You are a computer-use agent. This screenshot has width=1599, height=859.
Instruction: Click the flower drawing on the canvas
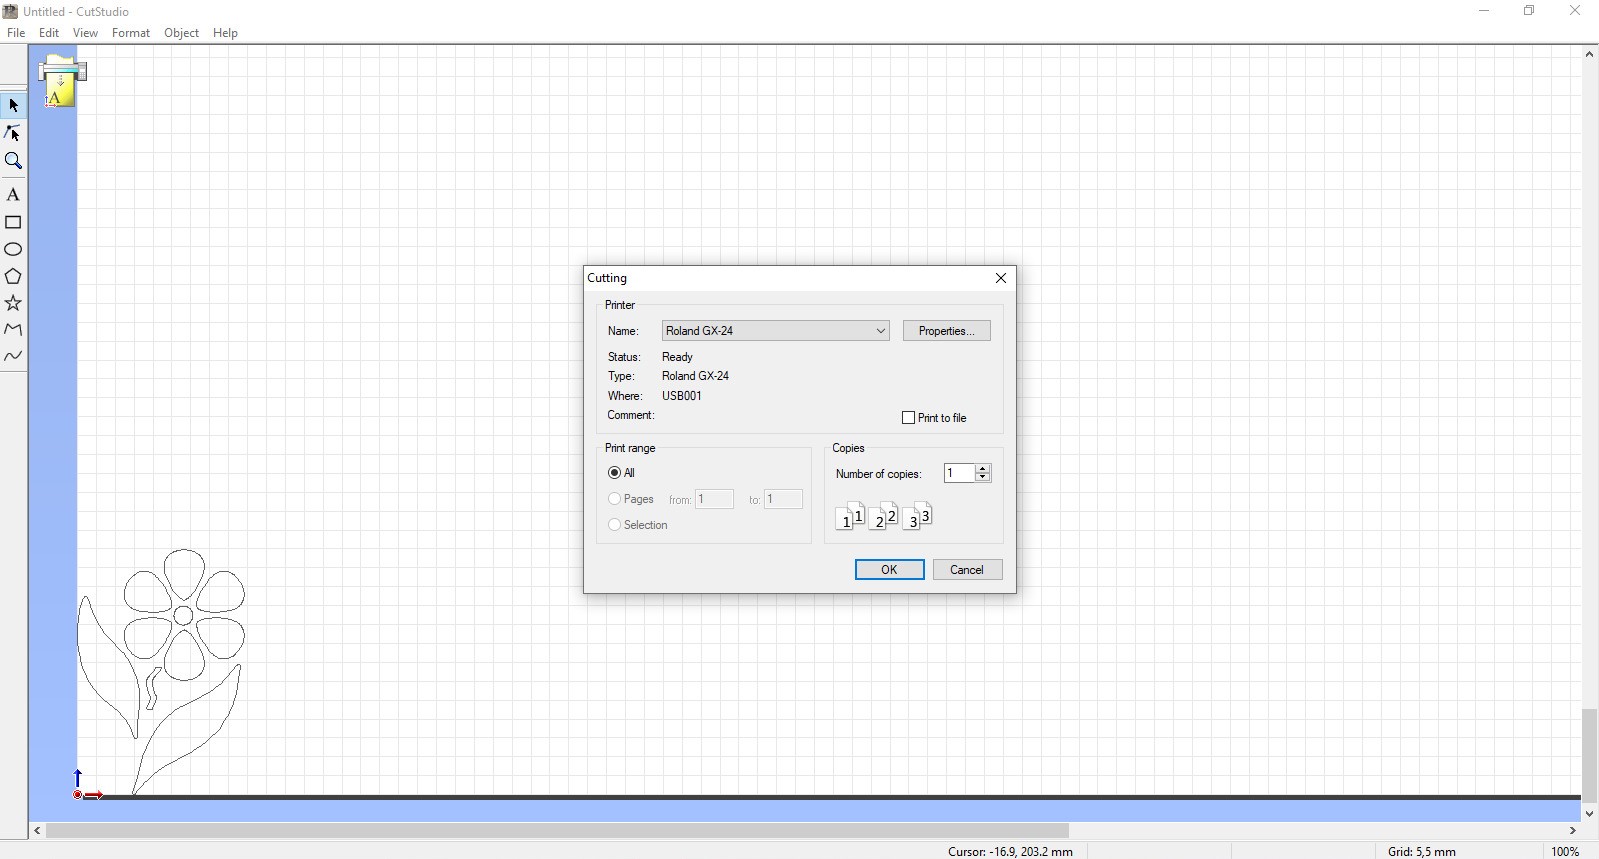point(162,671)
